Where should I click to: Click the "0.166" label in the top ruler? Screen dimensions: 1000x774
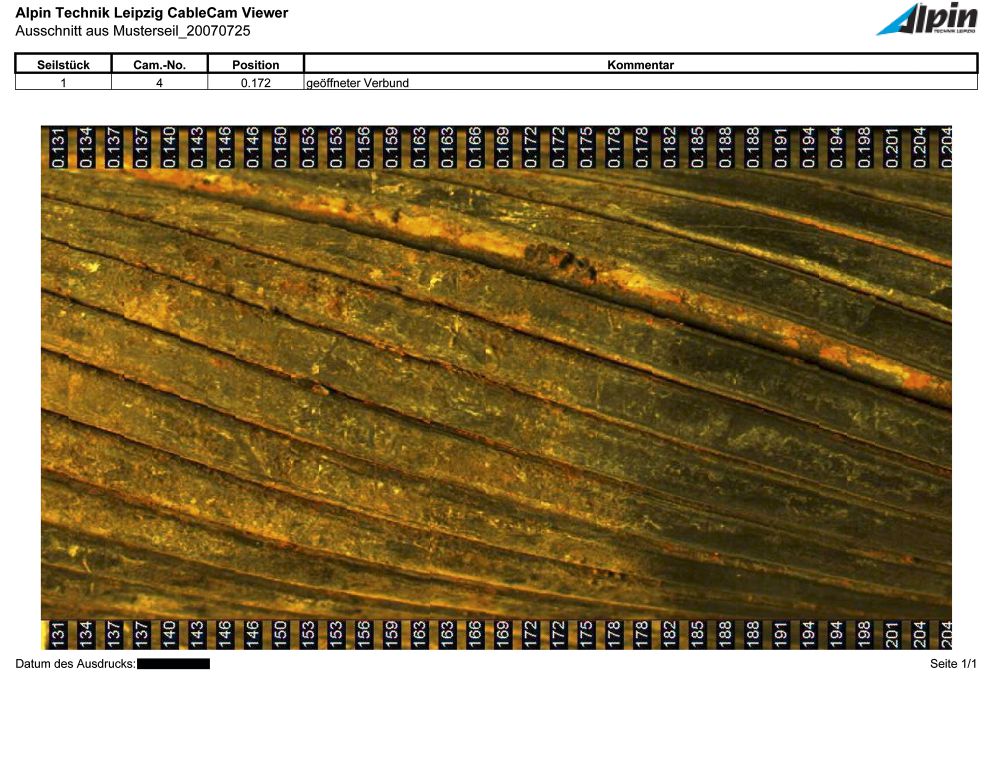pyautogui.click(x=474, y=147)
